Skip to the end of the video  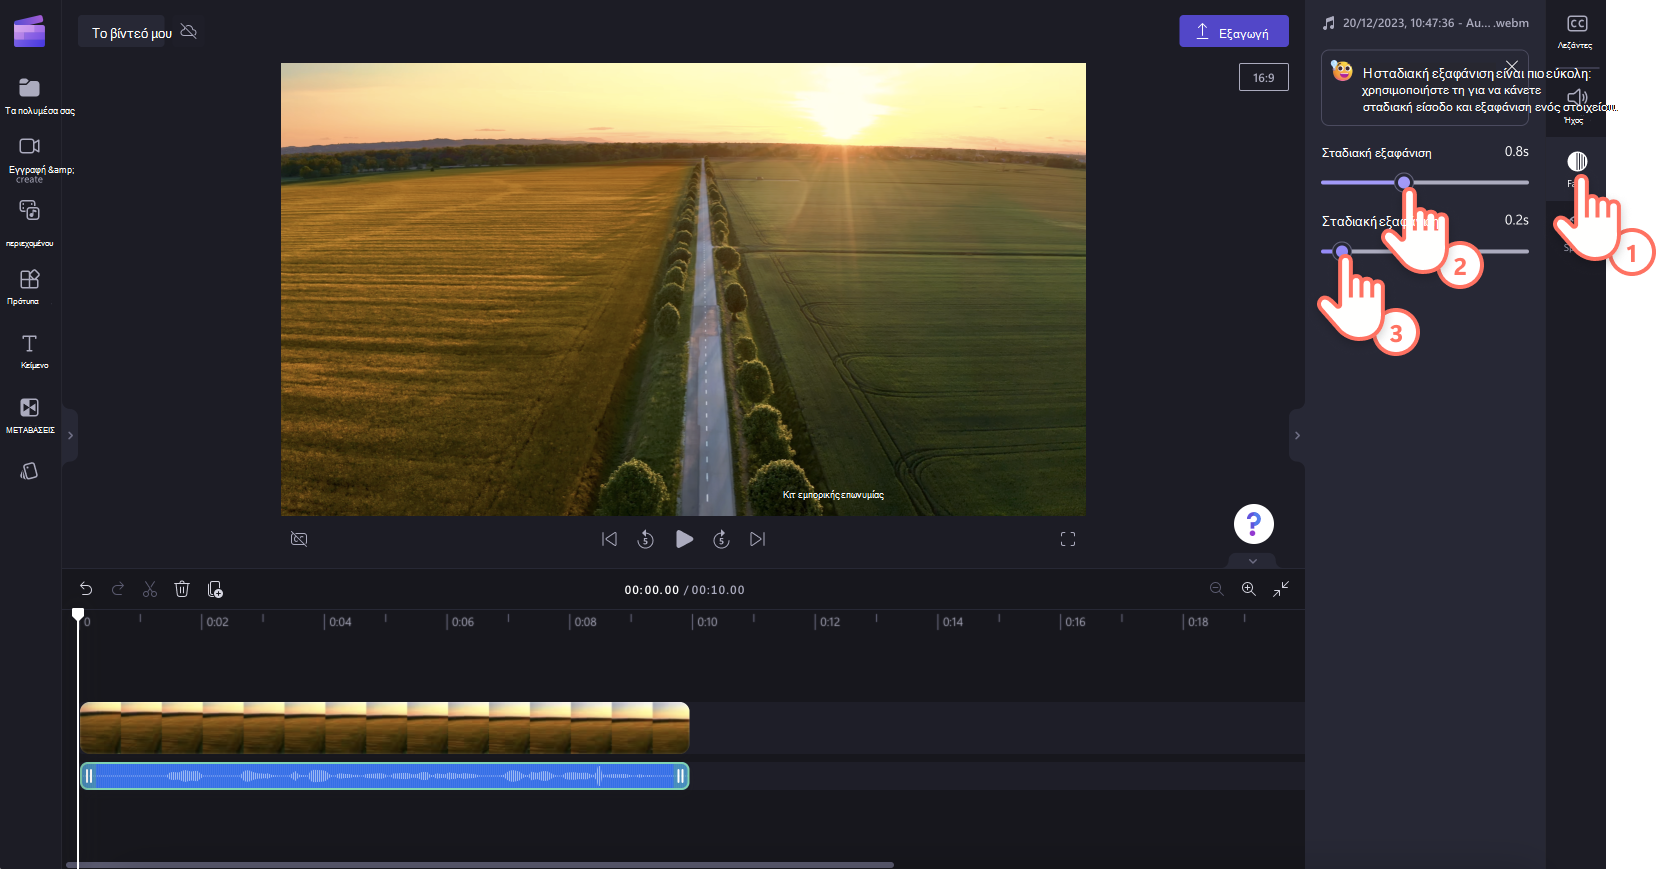coord(758,539)
